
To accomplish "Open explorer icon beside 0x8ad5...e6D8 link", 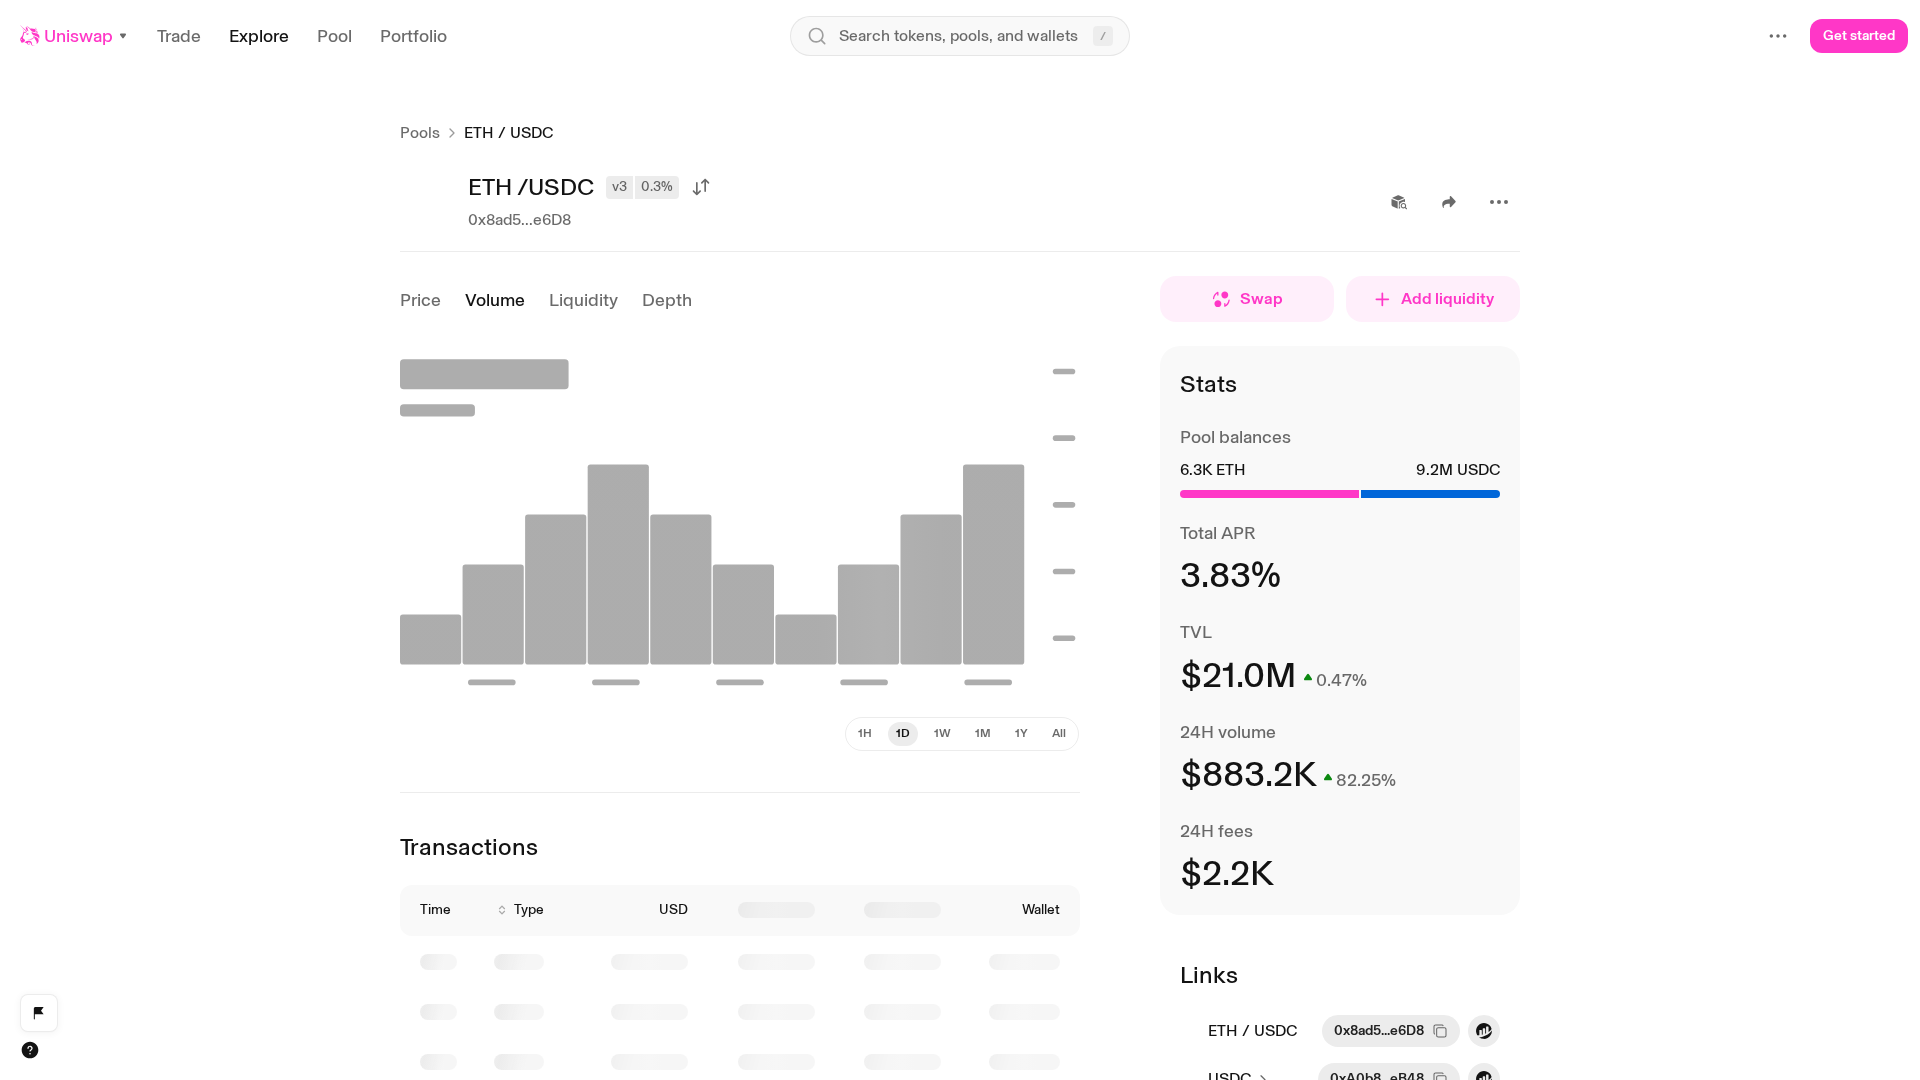I will (x=1484, y=1031).
